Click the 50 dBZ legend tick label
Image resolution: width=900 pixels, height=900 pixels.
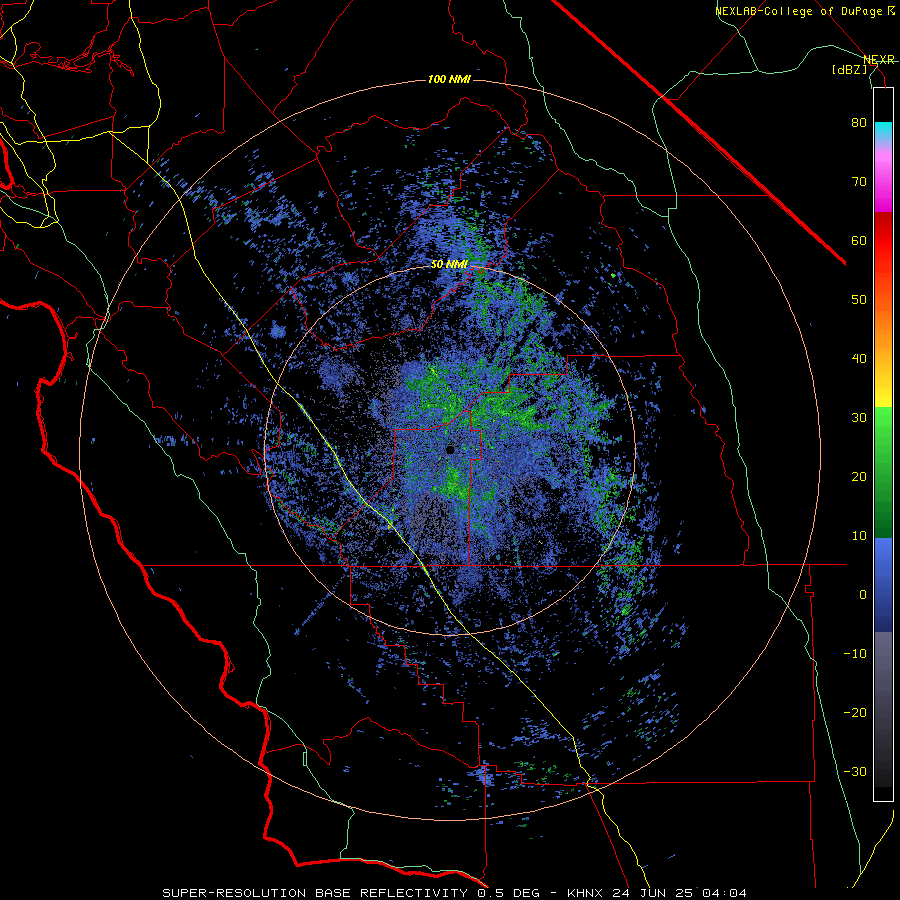coord(859,300)
